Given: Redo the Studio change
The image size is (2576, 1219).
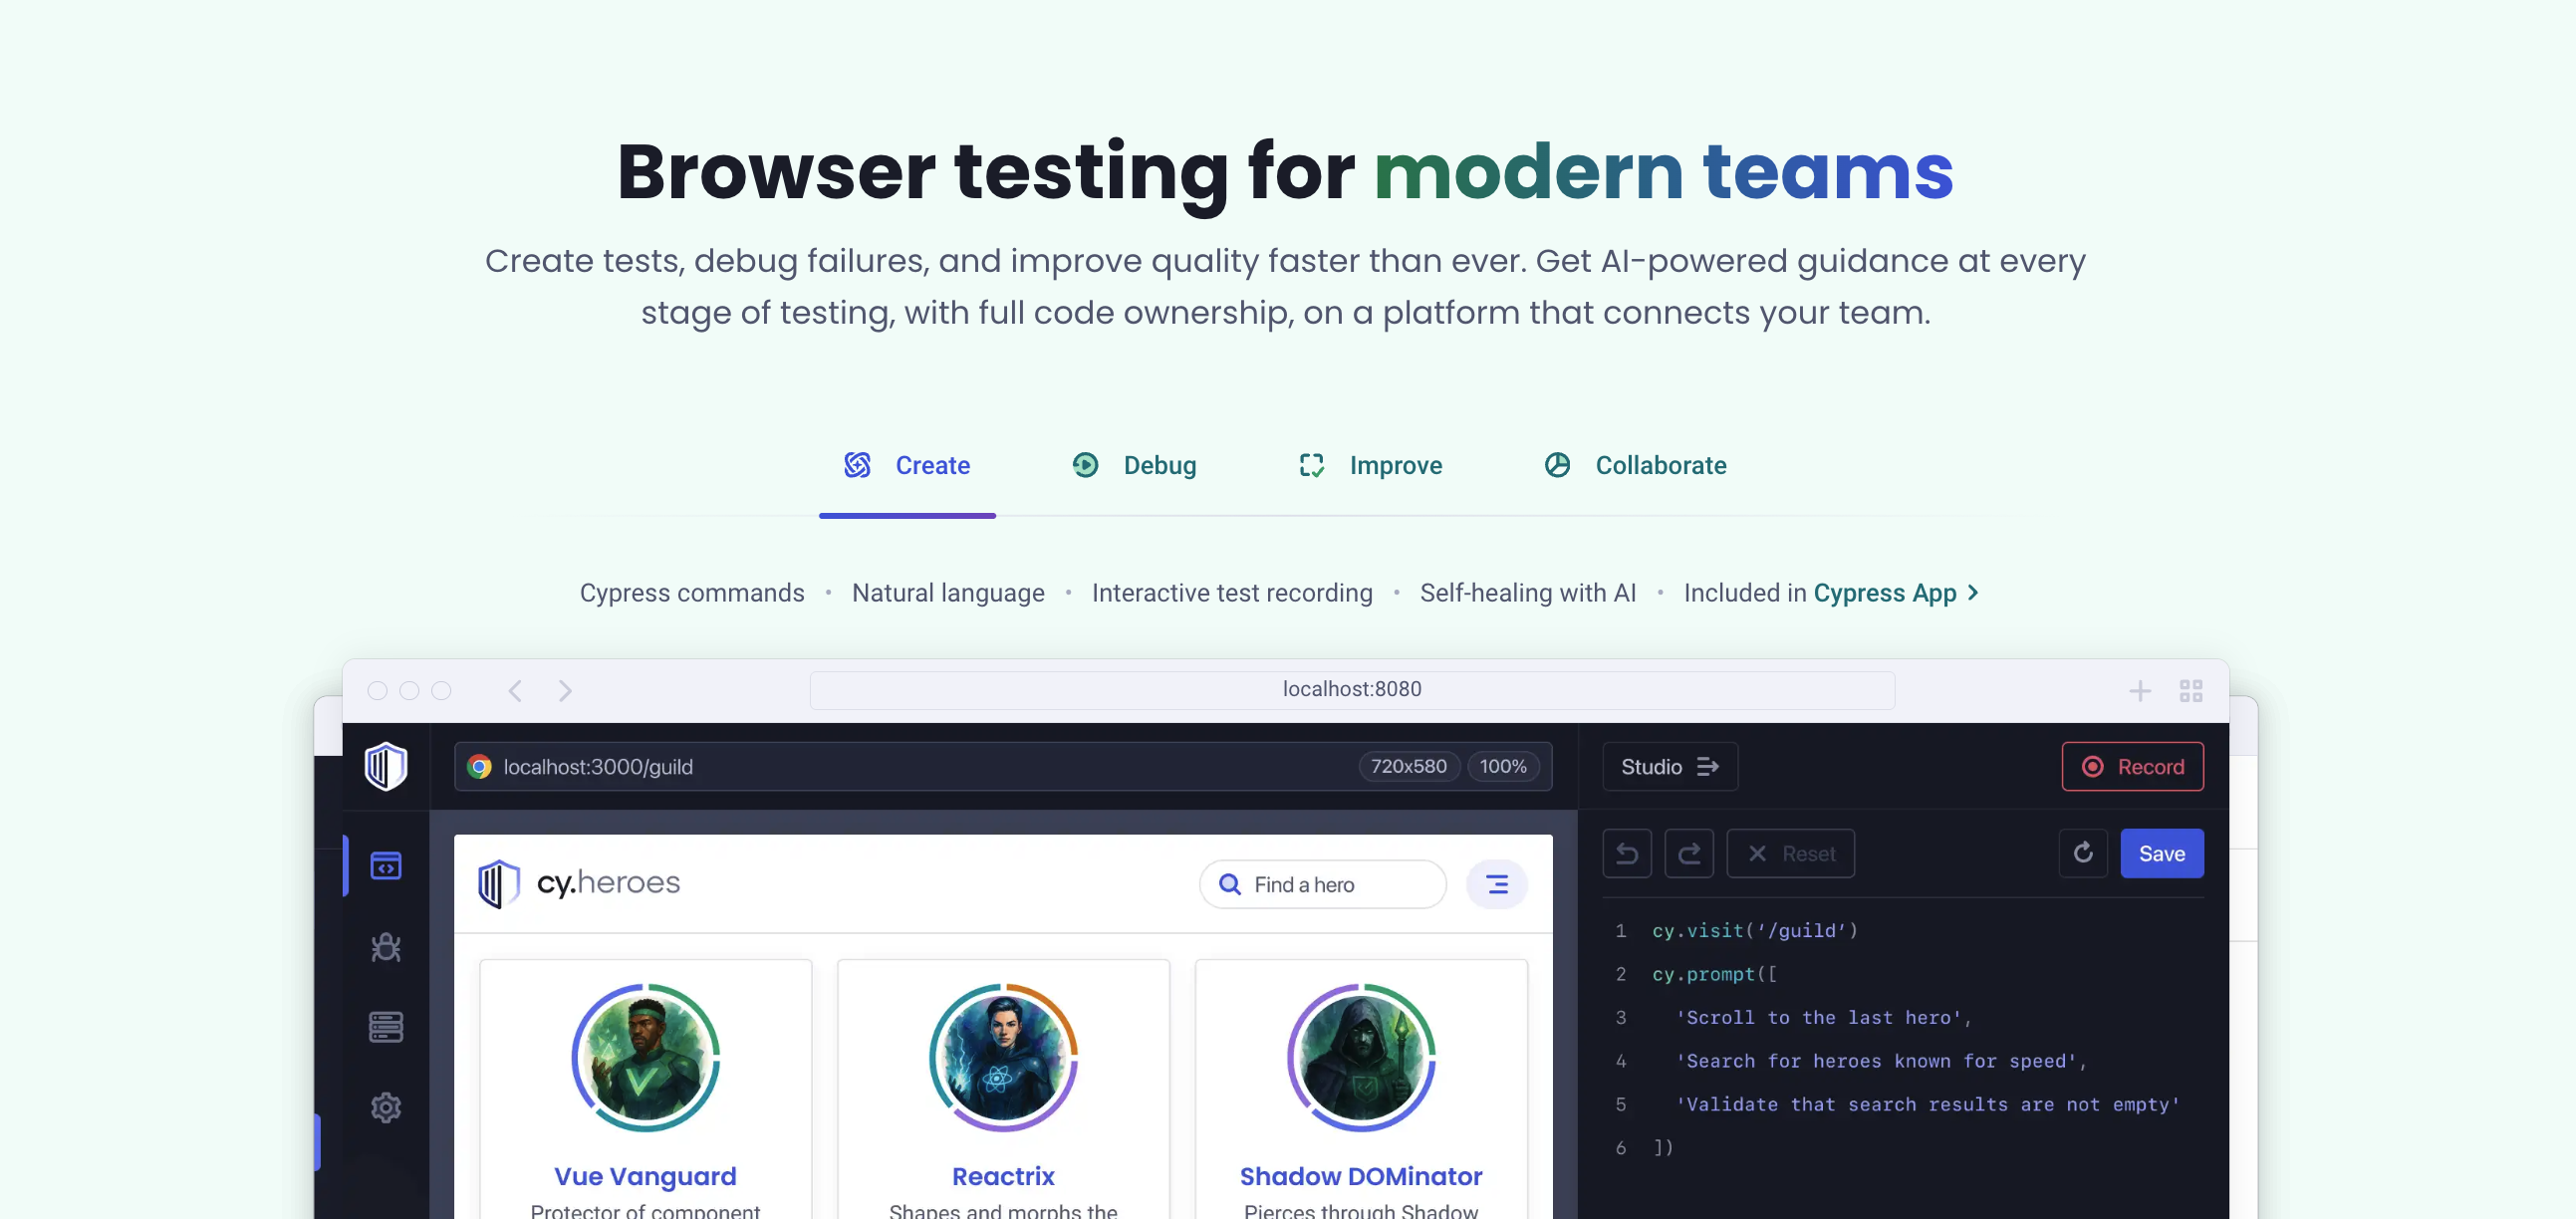Looking at the screenshot, I should click(x=1689, y=854).
